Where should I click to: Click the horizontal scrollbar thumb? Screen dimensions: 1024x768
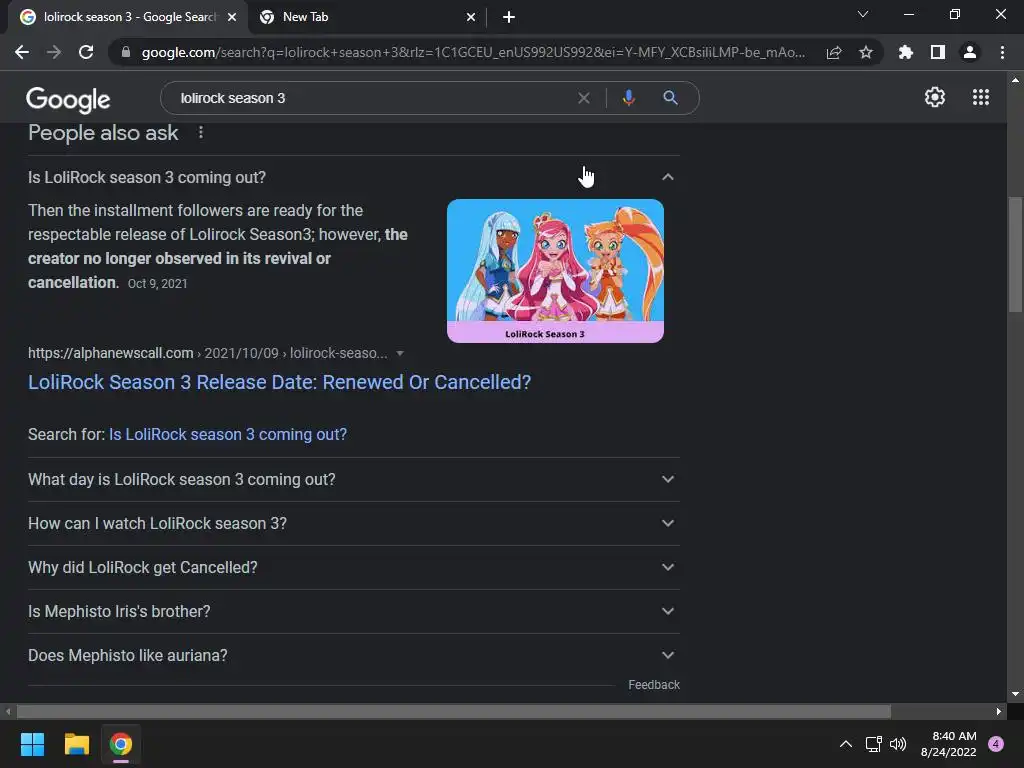(x=454, y=711)
